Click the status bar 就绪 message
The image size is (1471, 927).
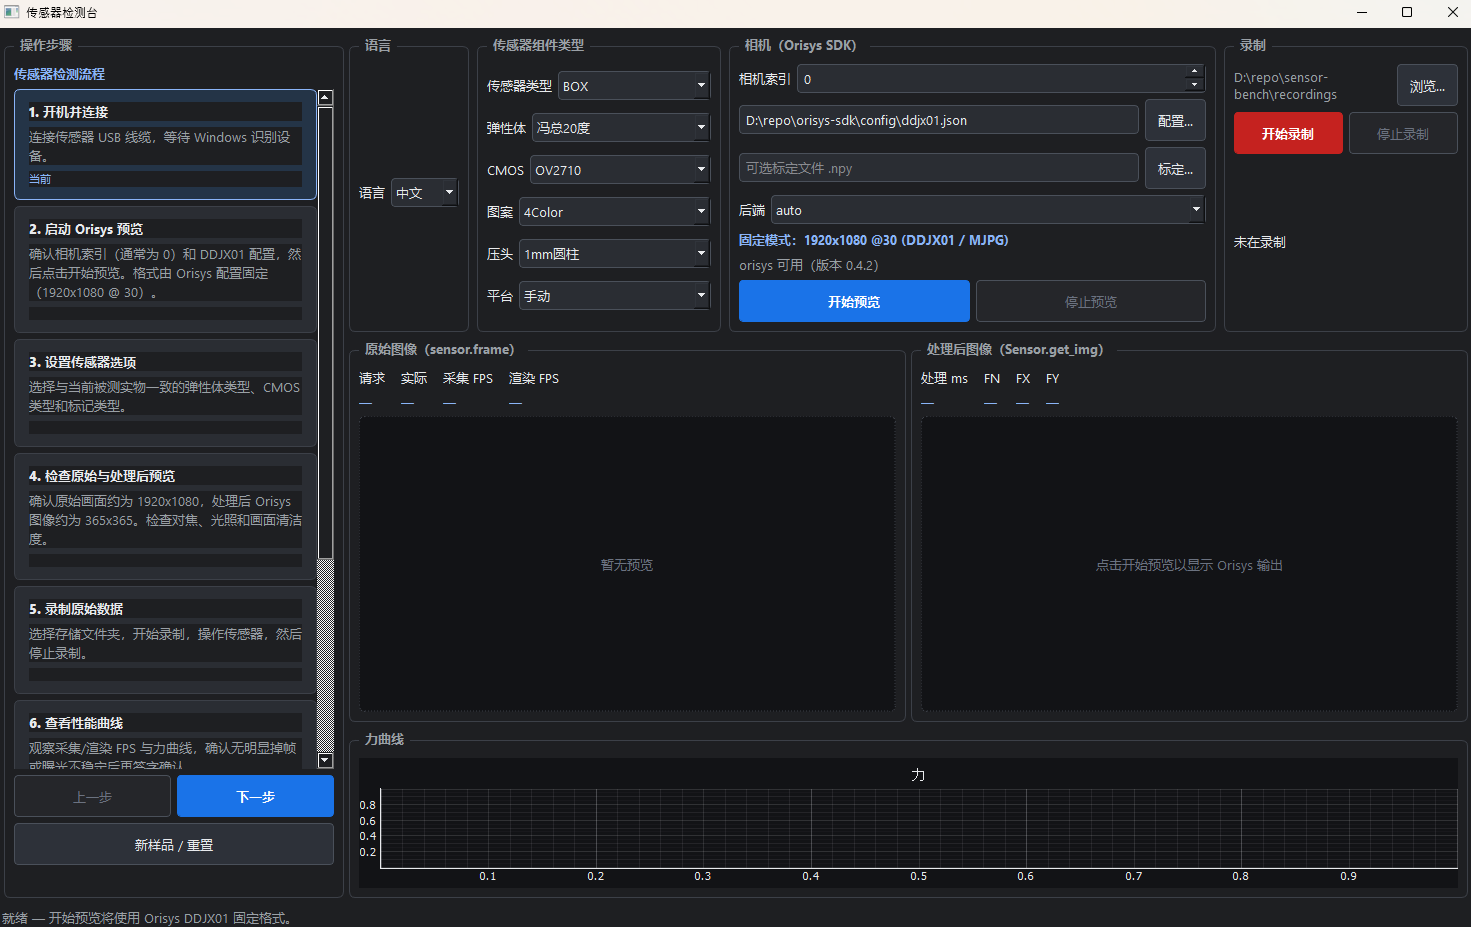pyautogui.click(x=148, y=917)
